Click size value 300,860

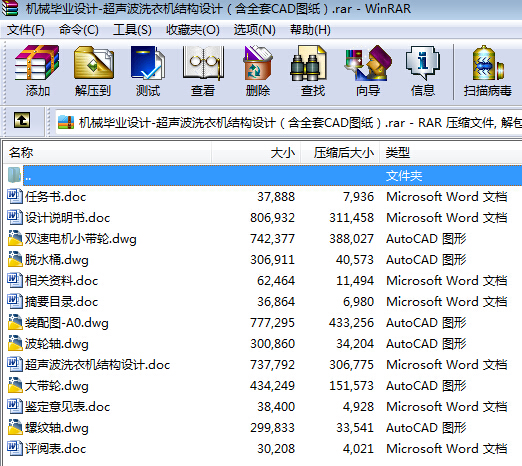click(272, 344)
